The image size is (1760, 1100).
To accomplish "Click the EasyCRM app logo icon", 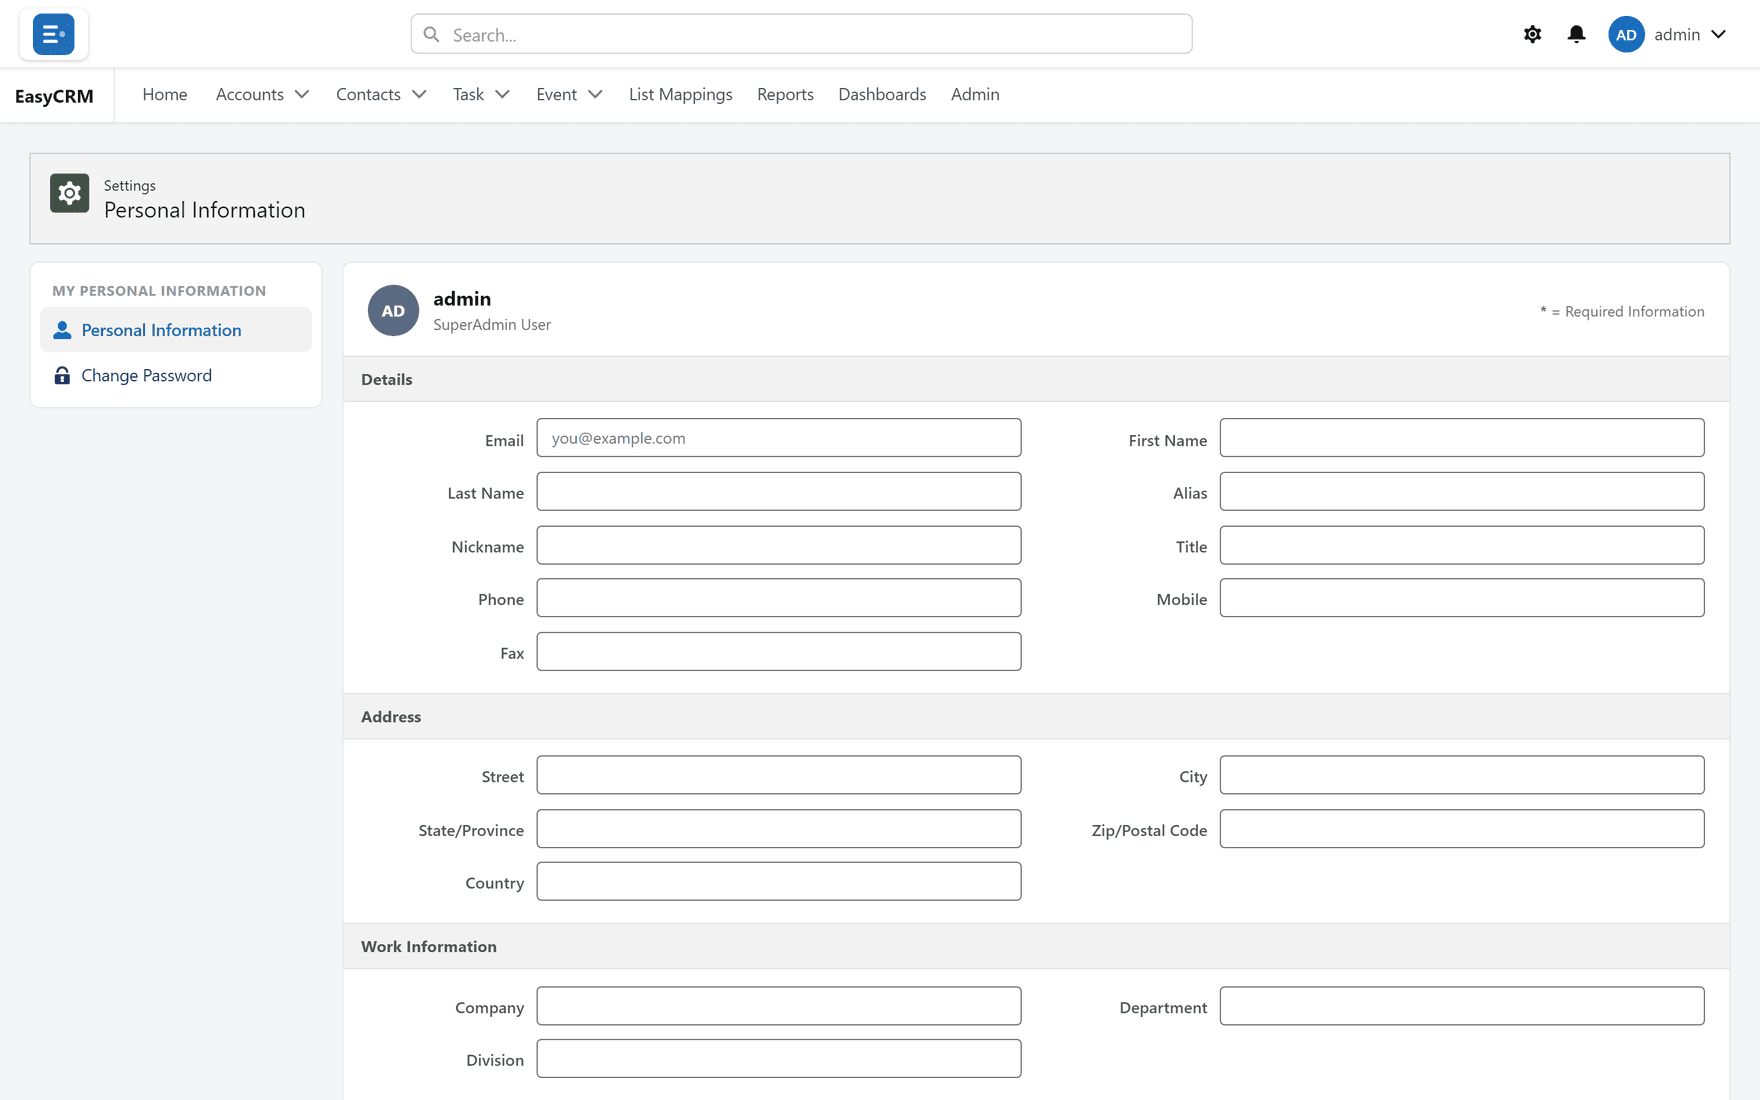I will 53,34.
